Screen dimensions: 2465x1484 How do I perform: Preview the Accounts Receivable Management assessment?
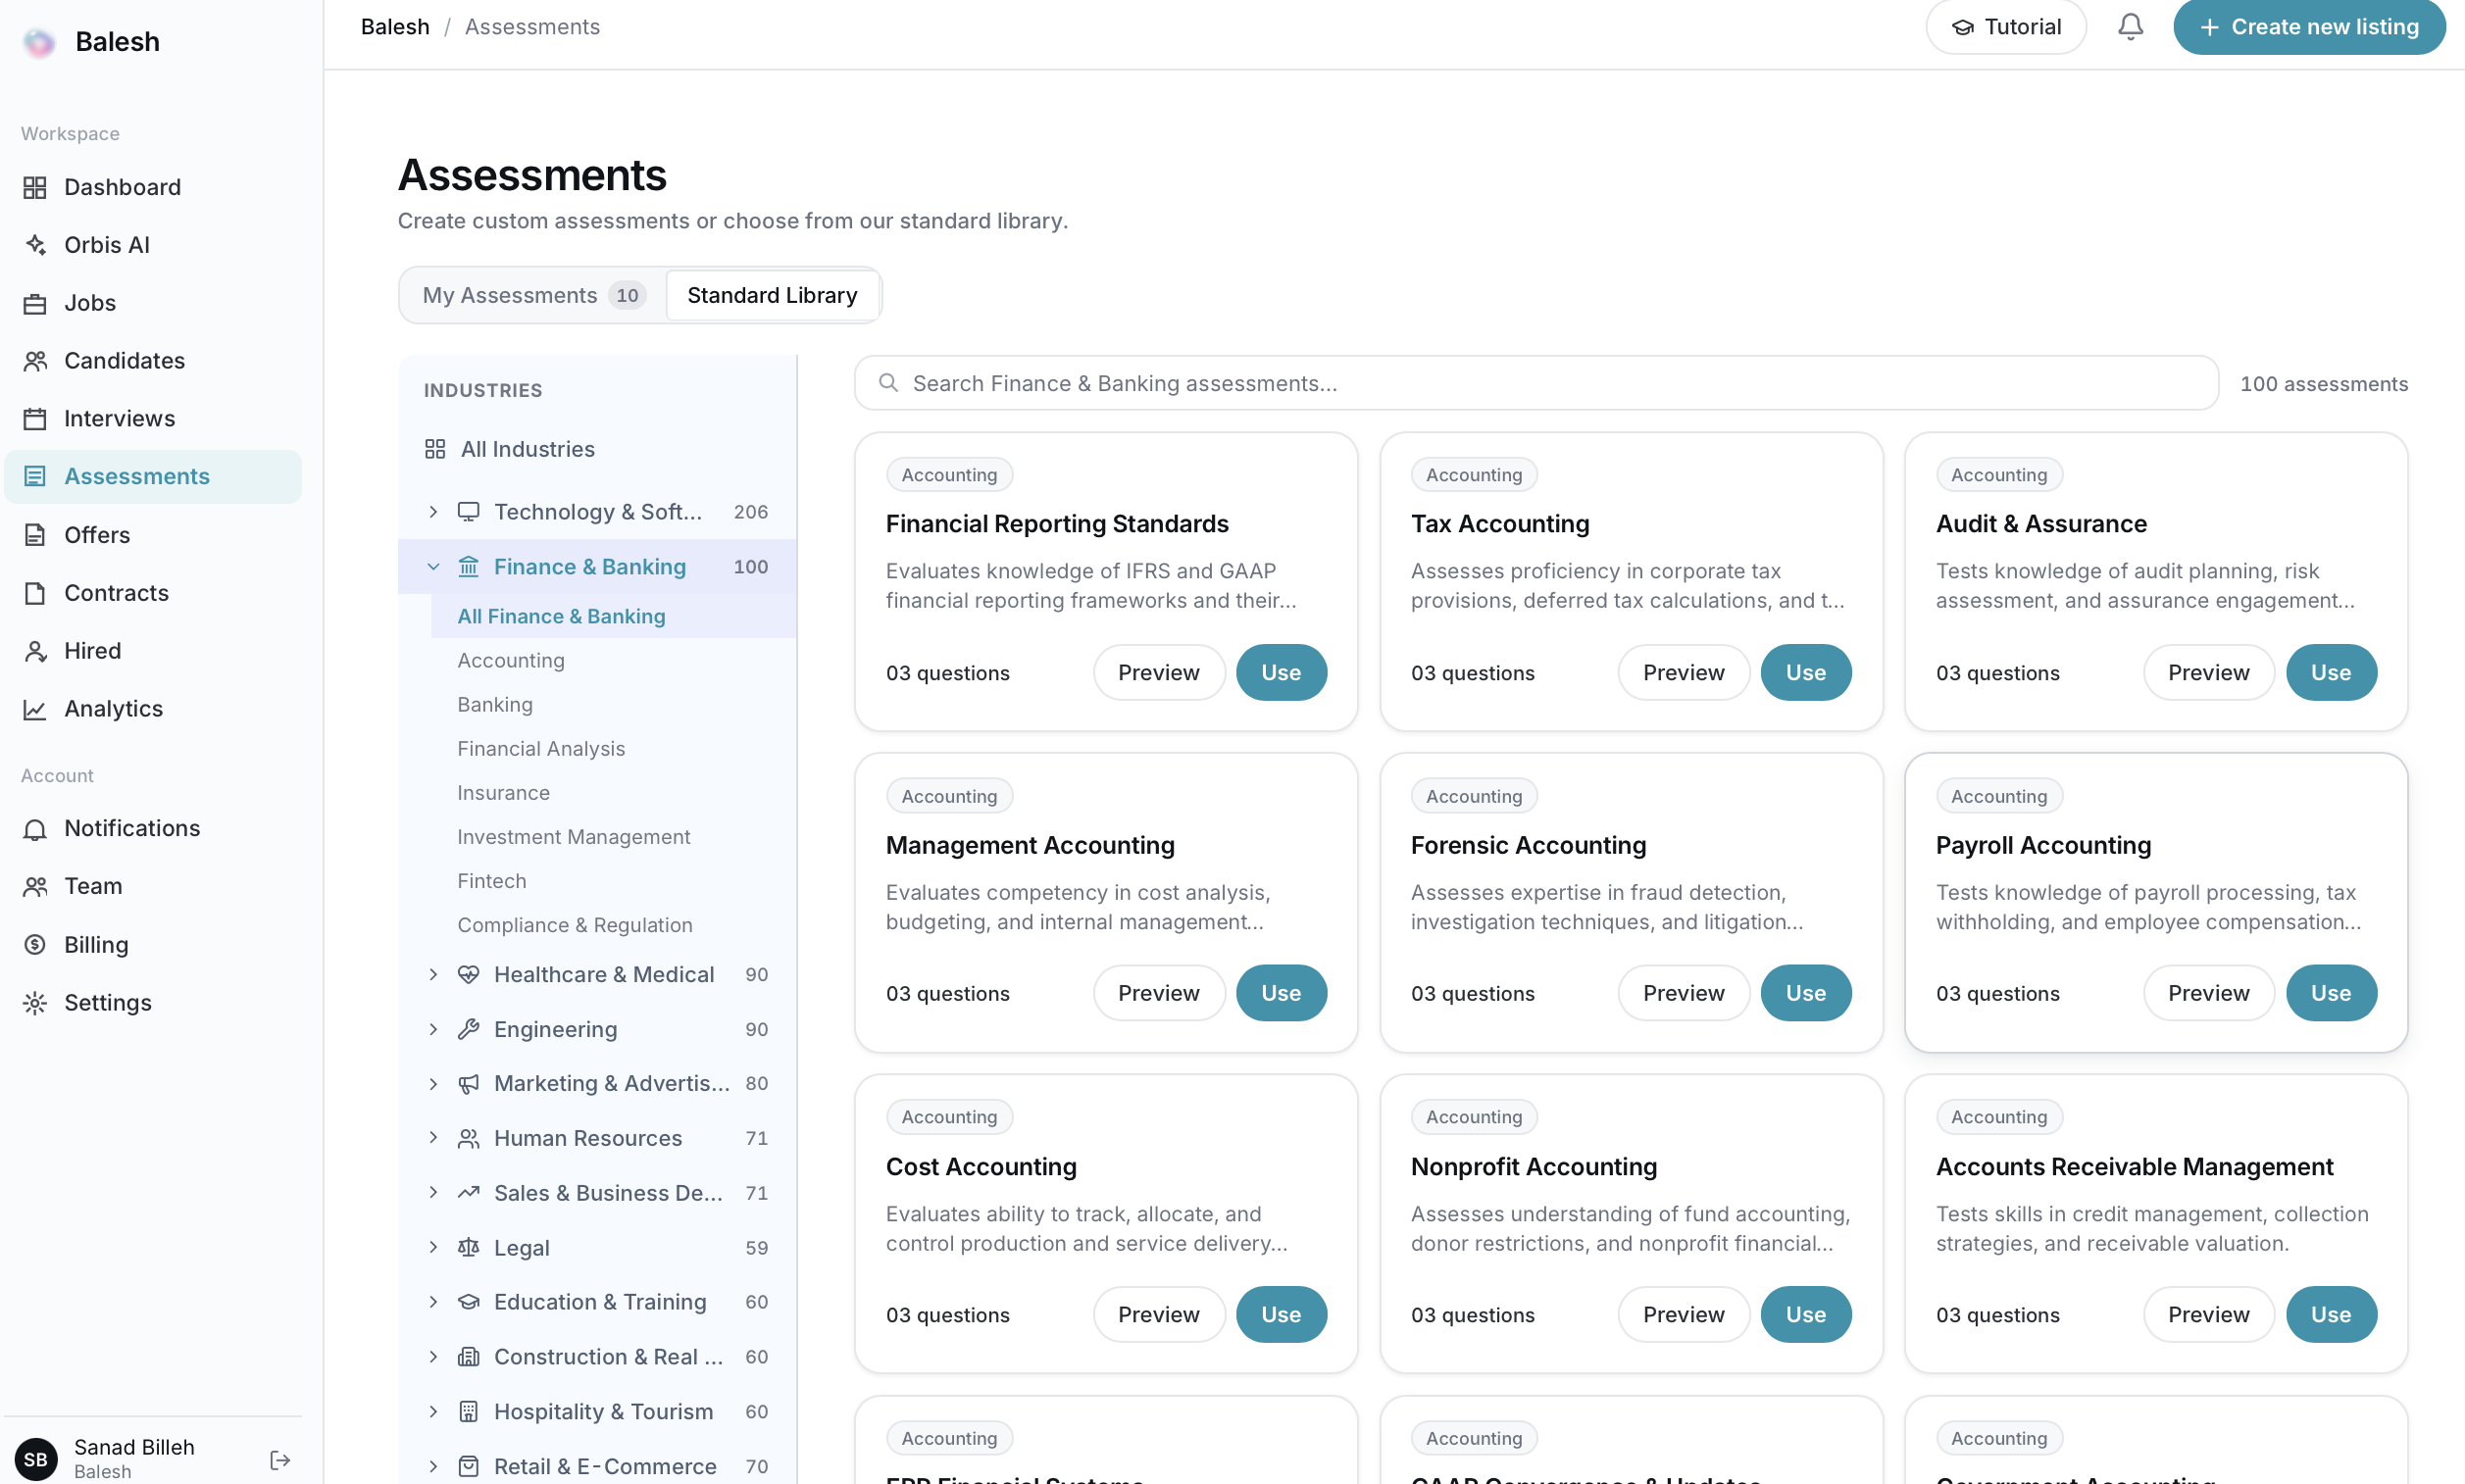(2208, 1315)
